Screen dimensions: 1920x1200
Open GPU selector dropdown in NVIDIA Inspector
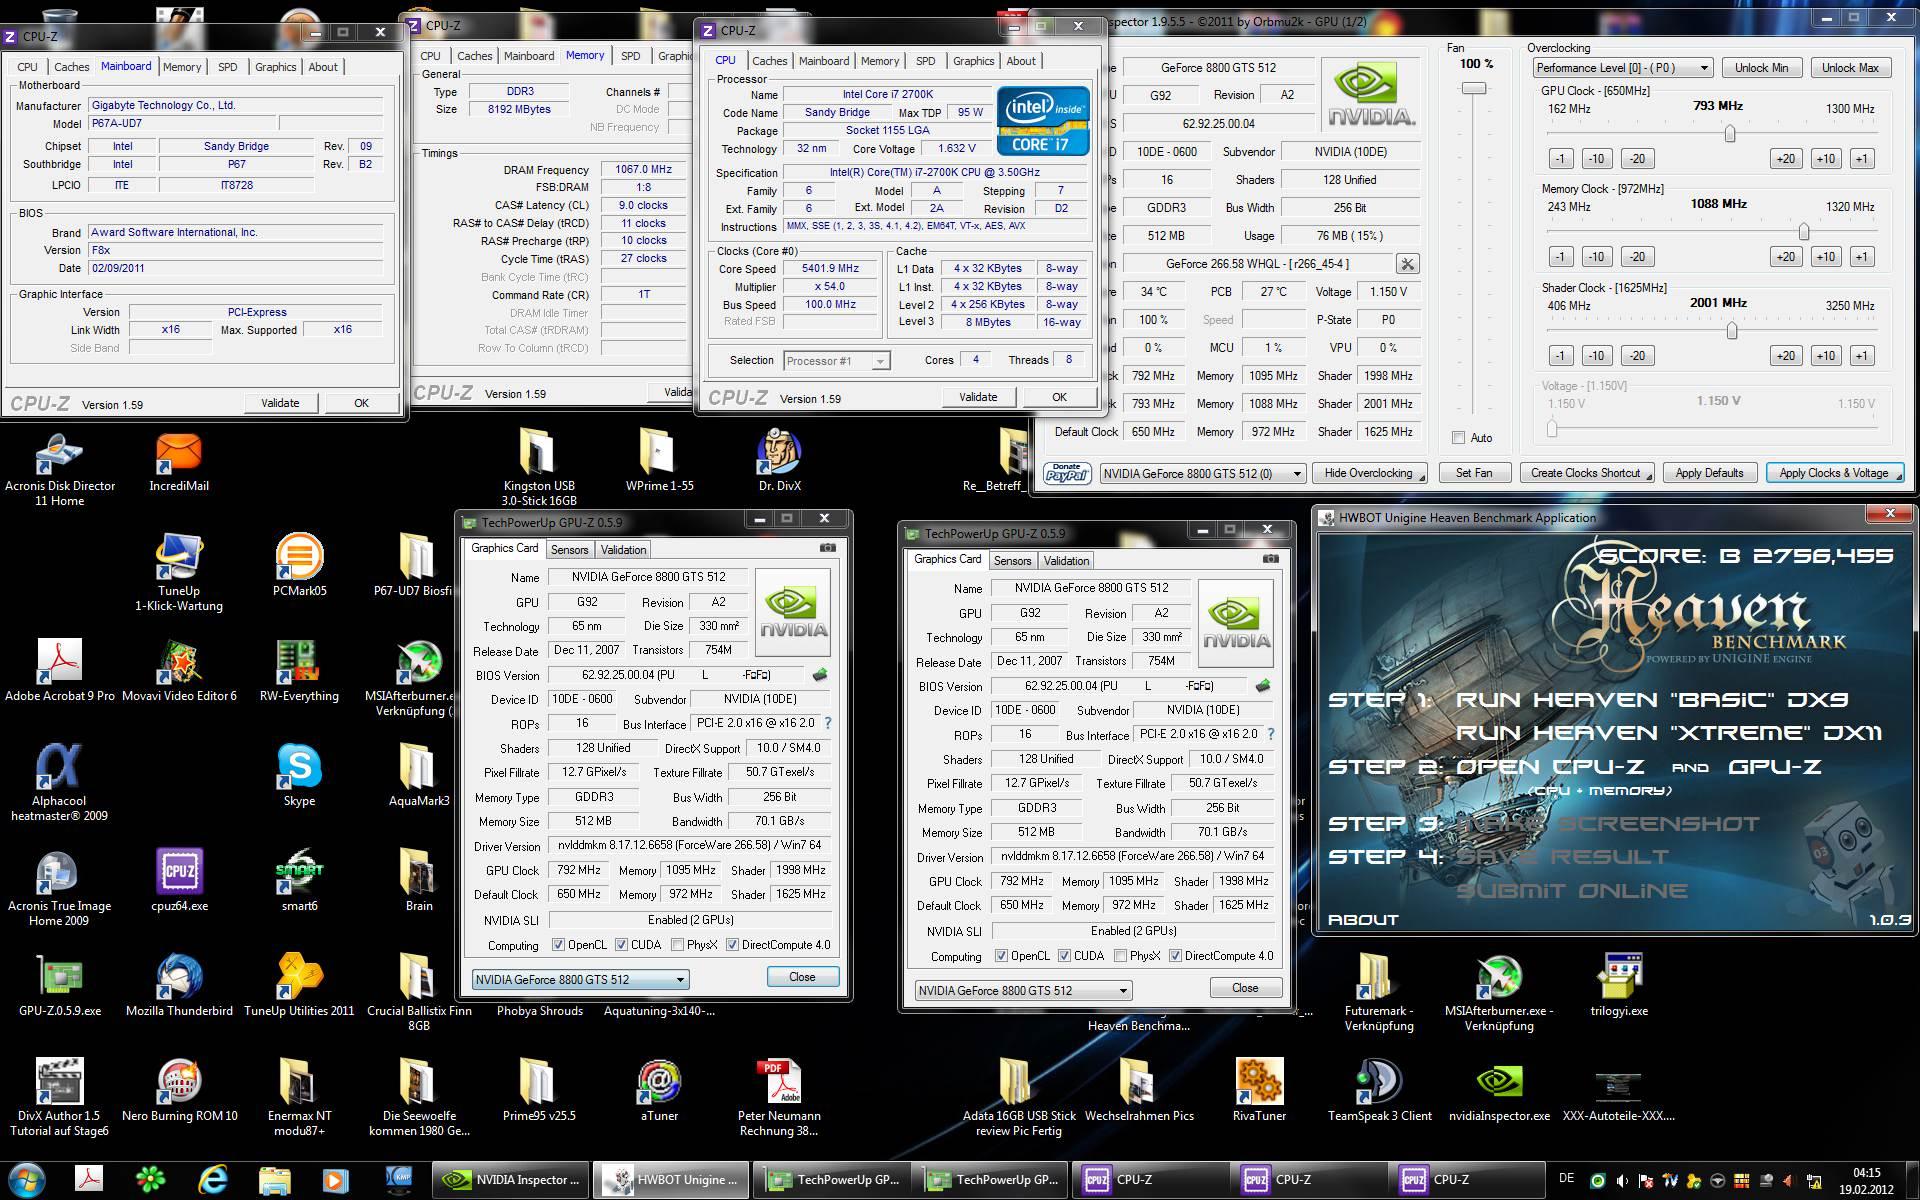(1203, 473)
